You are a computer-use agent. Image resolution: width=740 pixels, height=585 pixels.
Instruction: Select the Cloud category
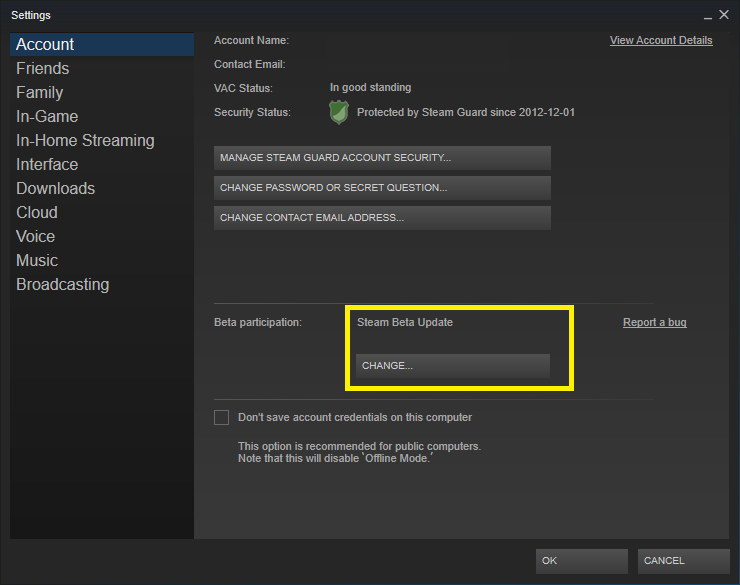[37, 213]
